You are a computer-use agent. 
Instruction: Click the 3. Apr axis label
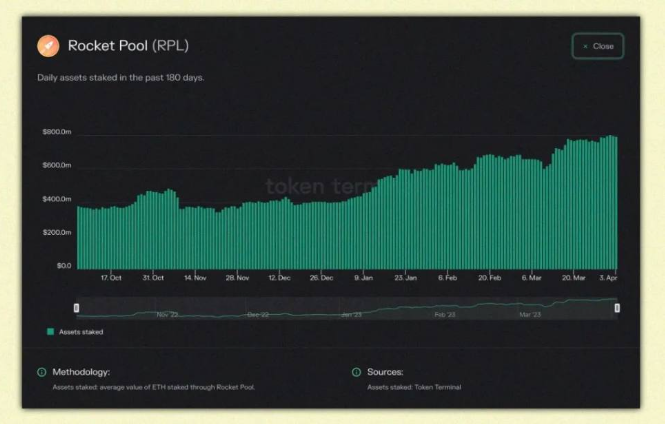pyautogui.click(x=608, y=278)
